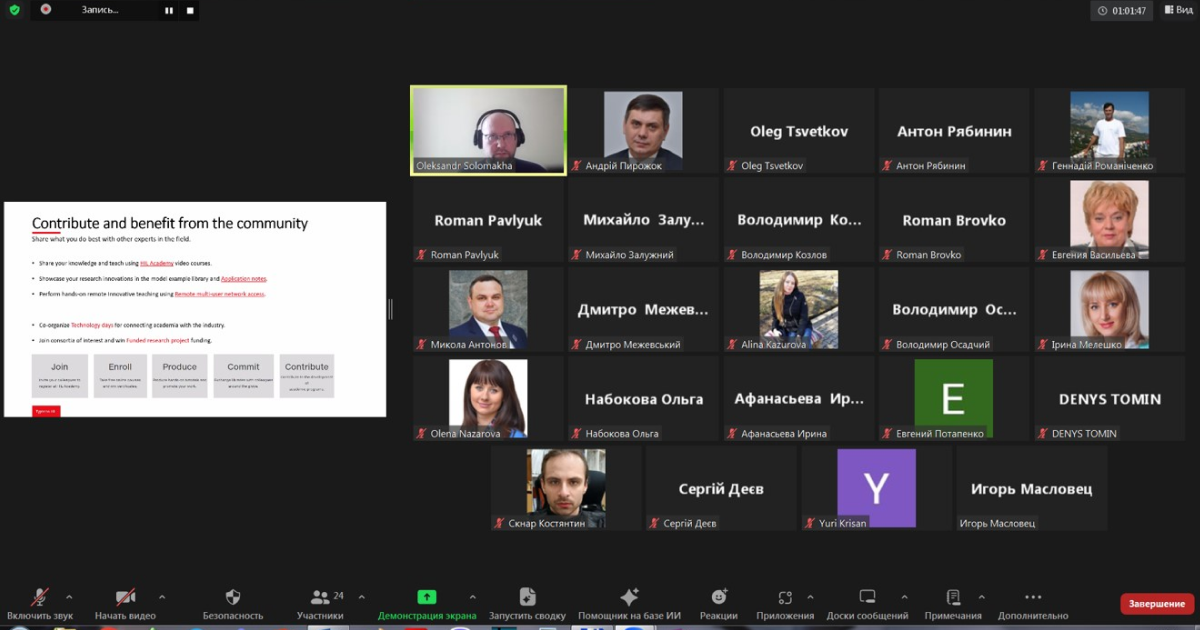Open the Дополнительно more menu

(x=1033, y=597)
